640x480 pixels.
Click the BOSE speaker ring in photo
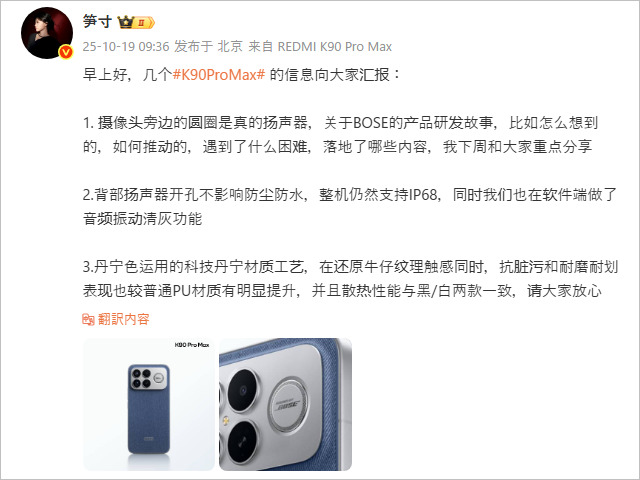[289, 405]
